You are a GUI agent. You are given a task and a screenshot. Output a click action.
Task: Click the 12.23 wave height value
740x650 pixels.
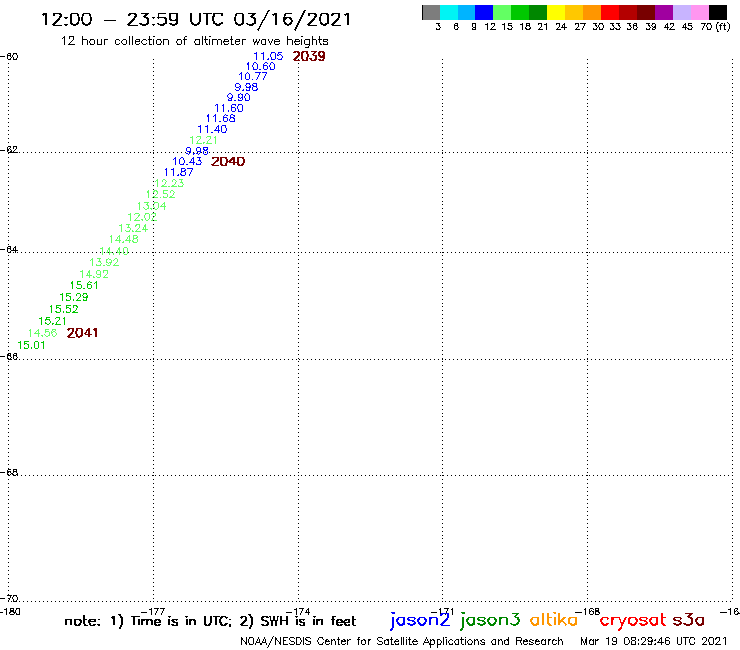click(169, 183)
